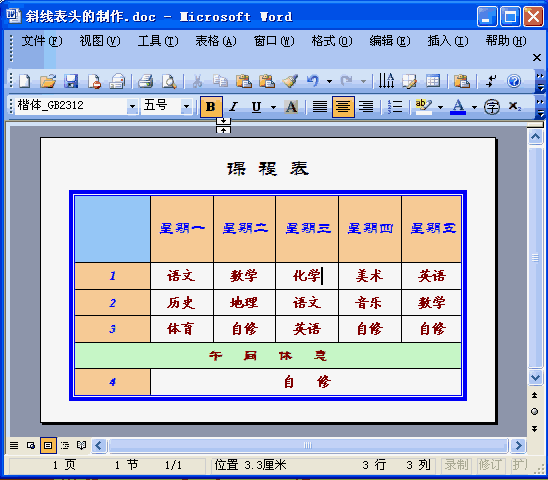This screenshot has height=480, width=548.
Task: Toggle right alignment
Action: pyautogui.click(x=366, y=107)
